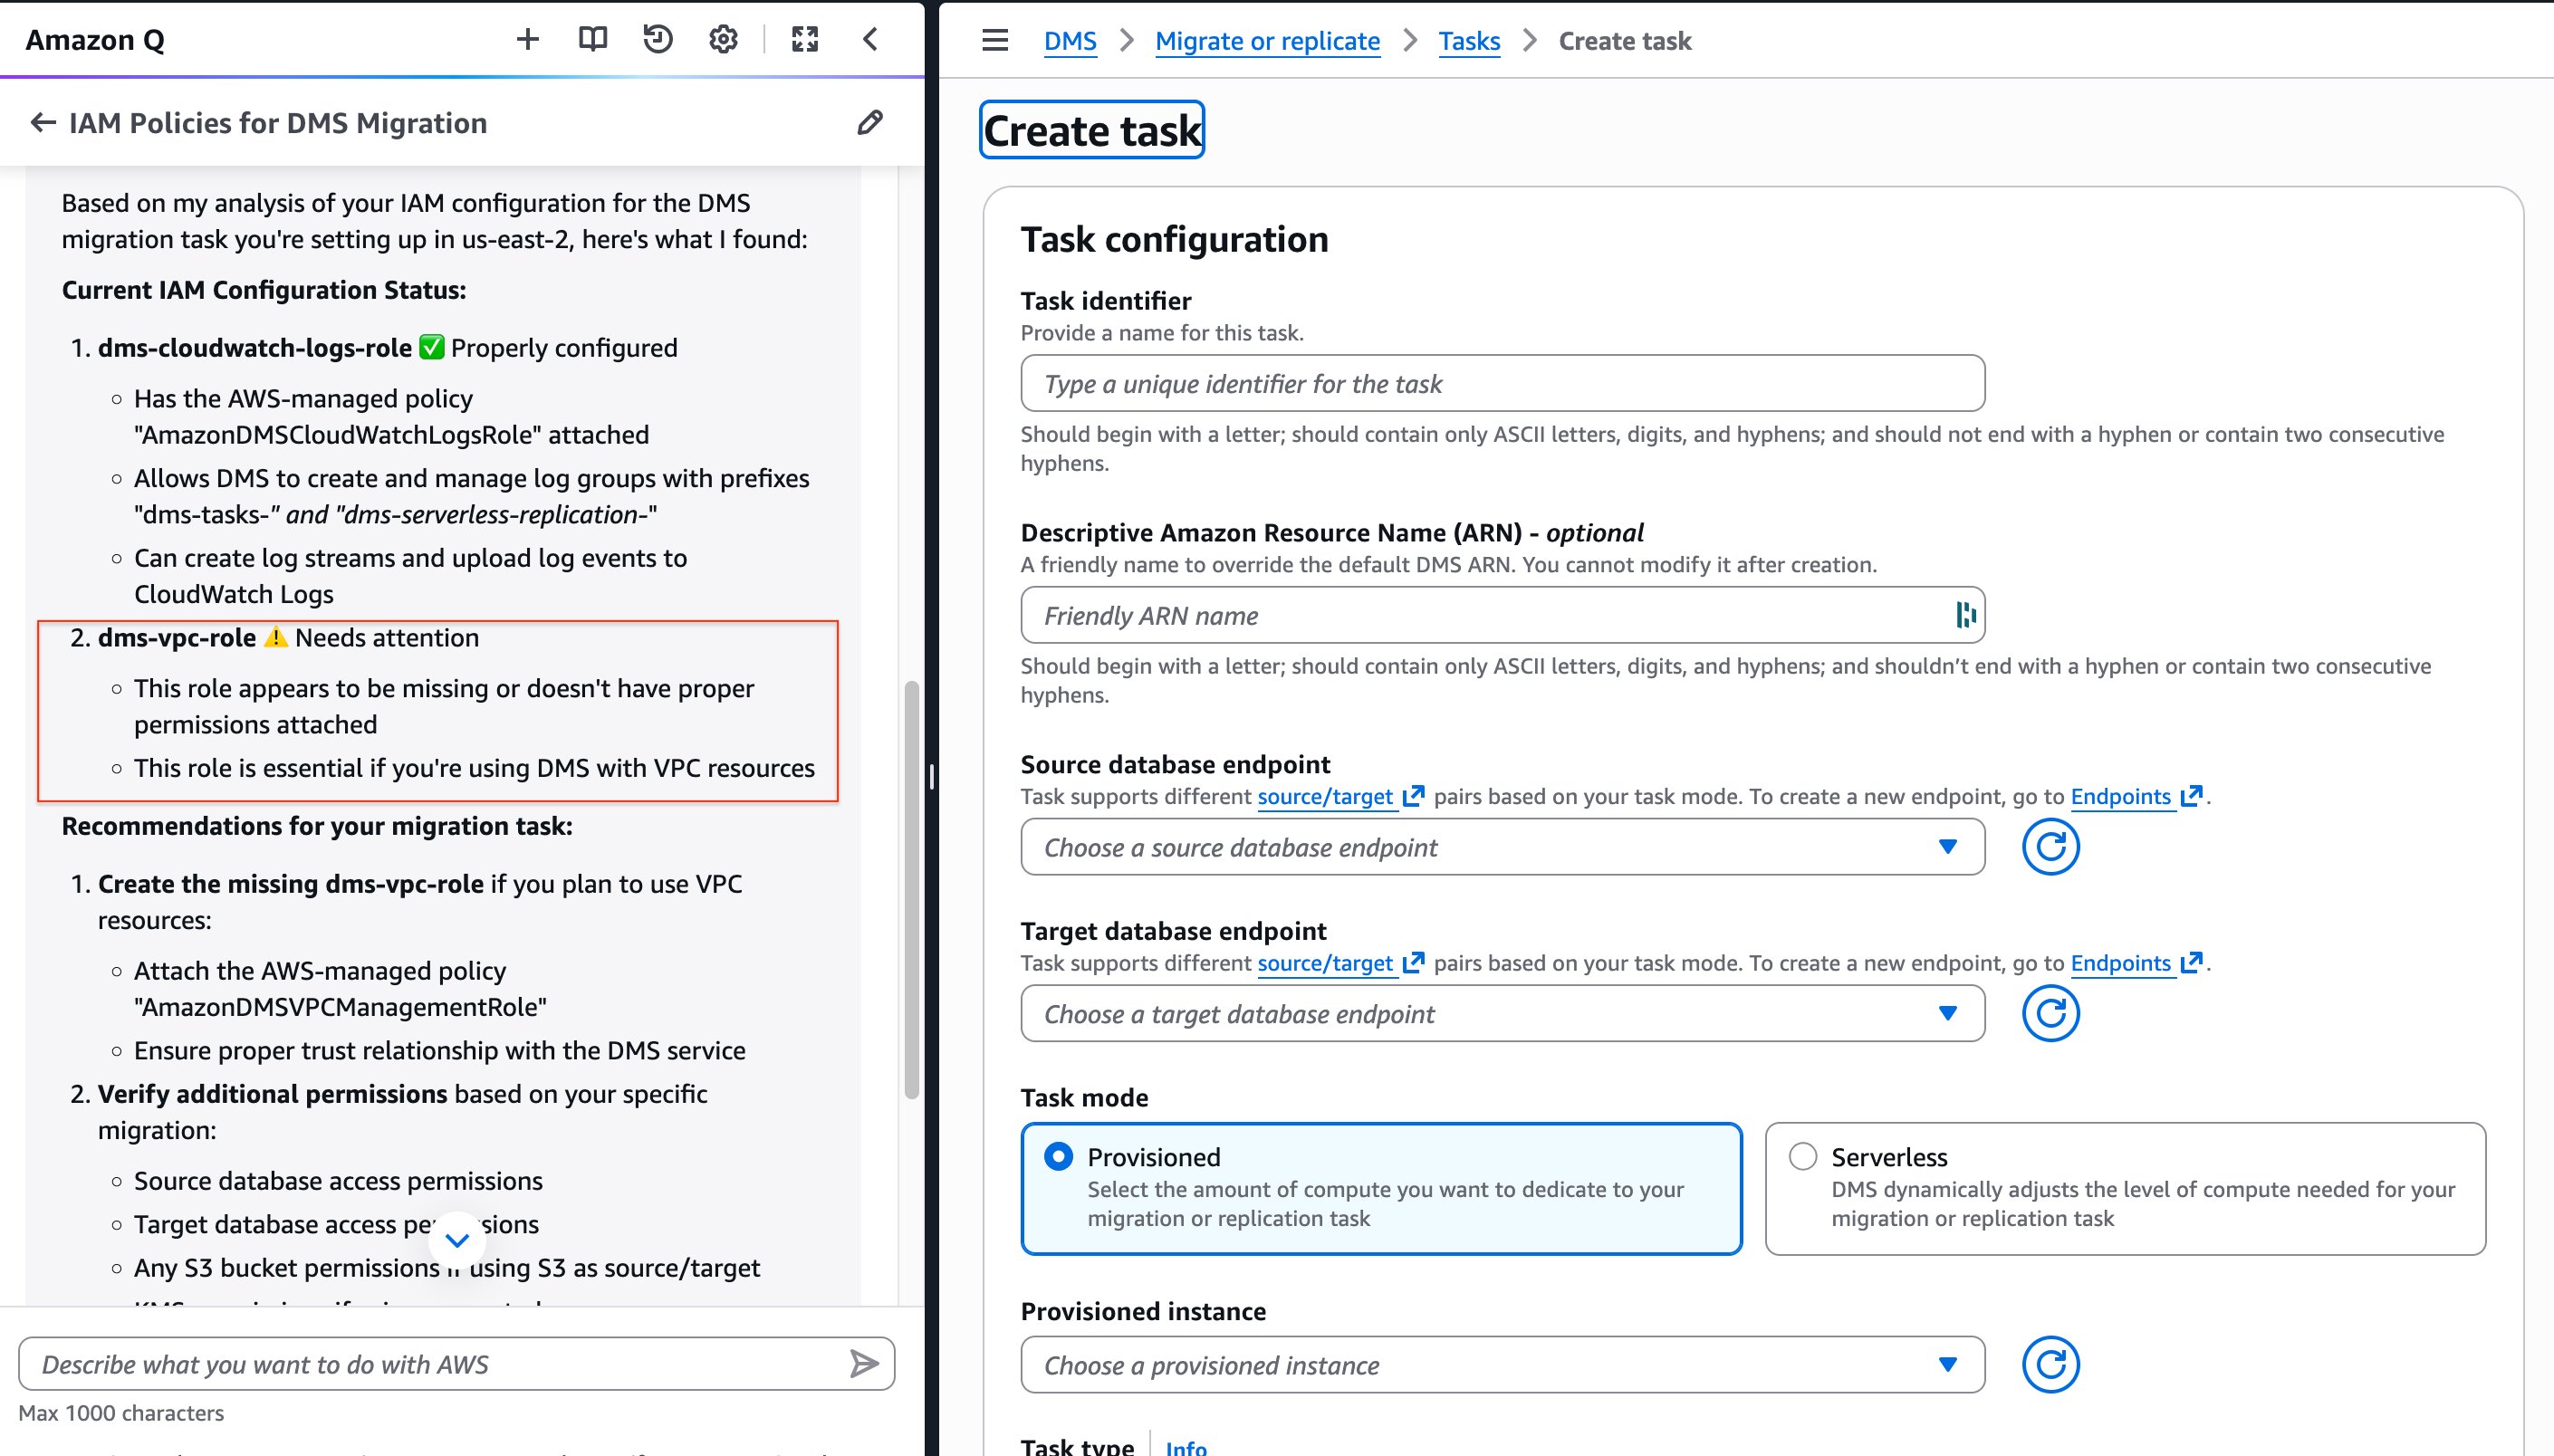Open Migrate or replicate breadcrumb
Viewport: 2554px width, 1456px height.
tap(1267, 41)
